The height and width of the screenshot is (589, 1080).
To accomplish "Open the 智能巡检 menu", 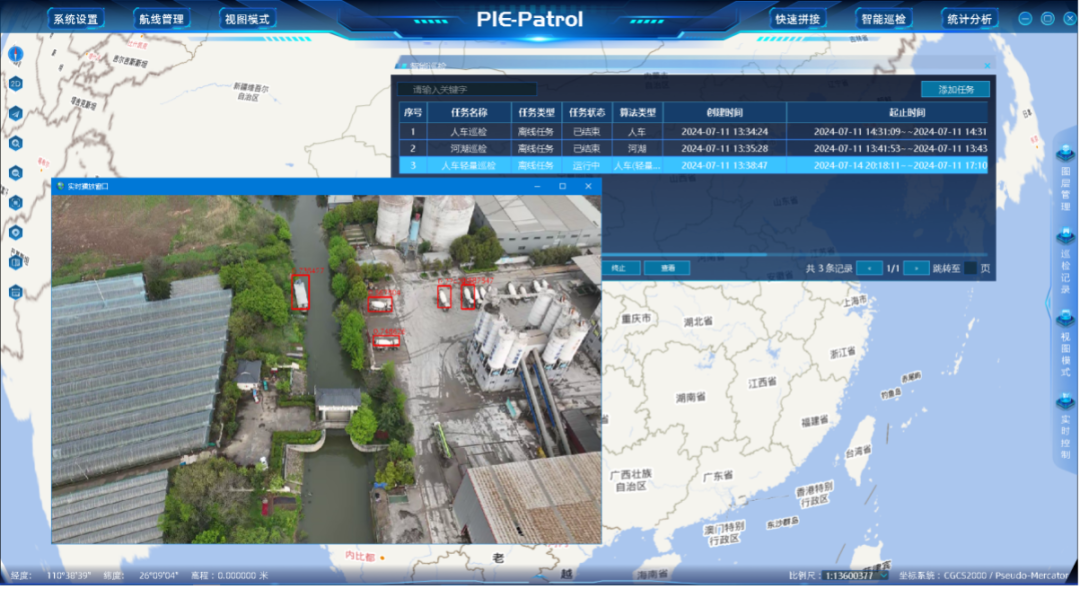I will pyautogui.click(x=883, y=19).
